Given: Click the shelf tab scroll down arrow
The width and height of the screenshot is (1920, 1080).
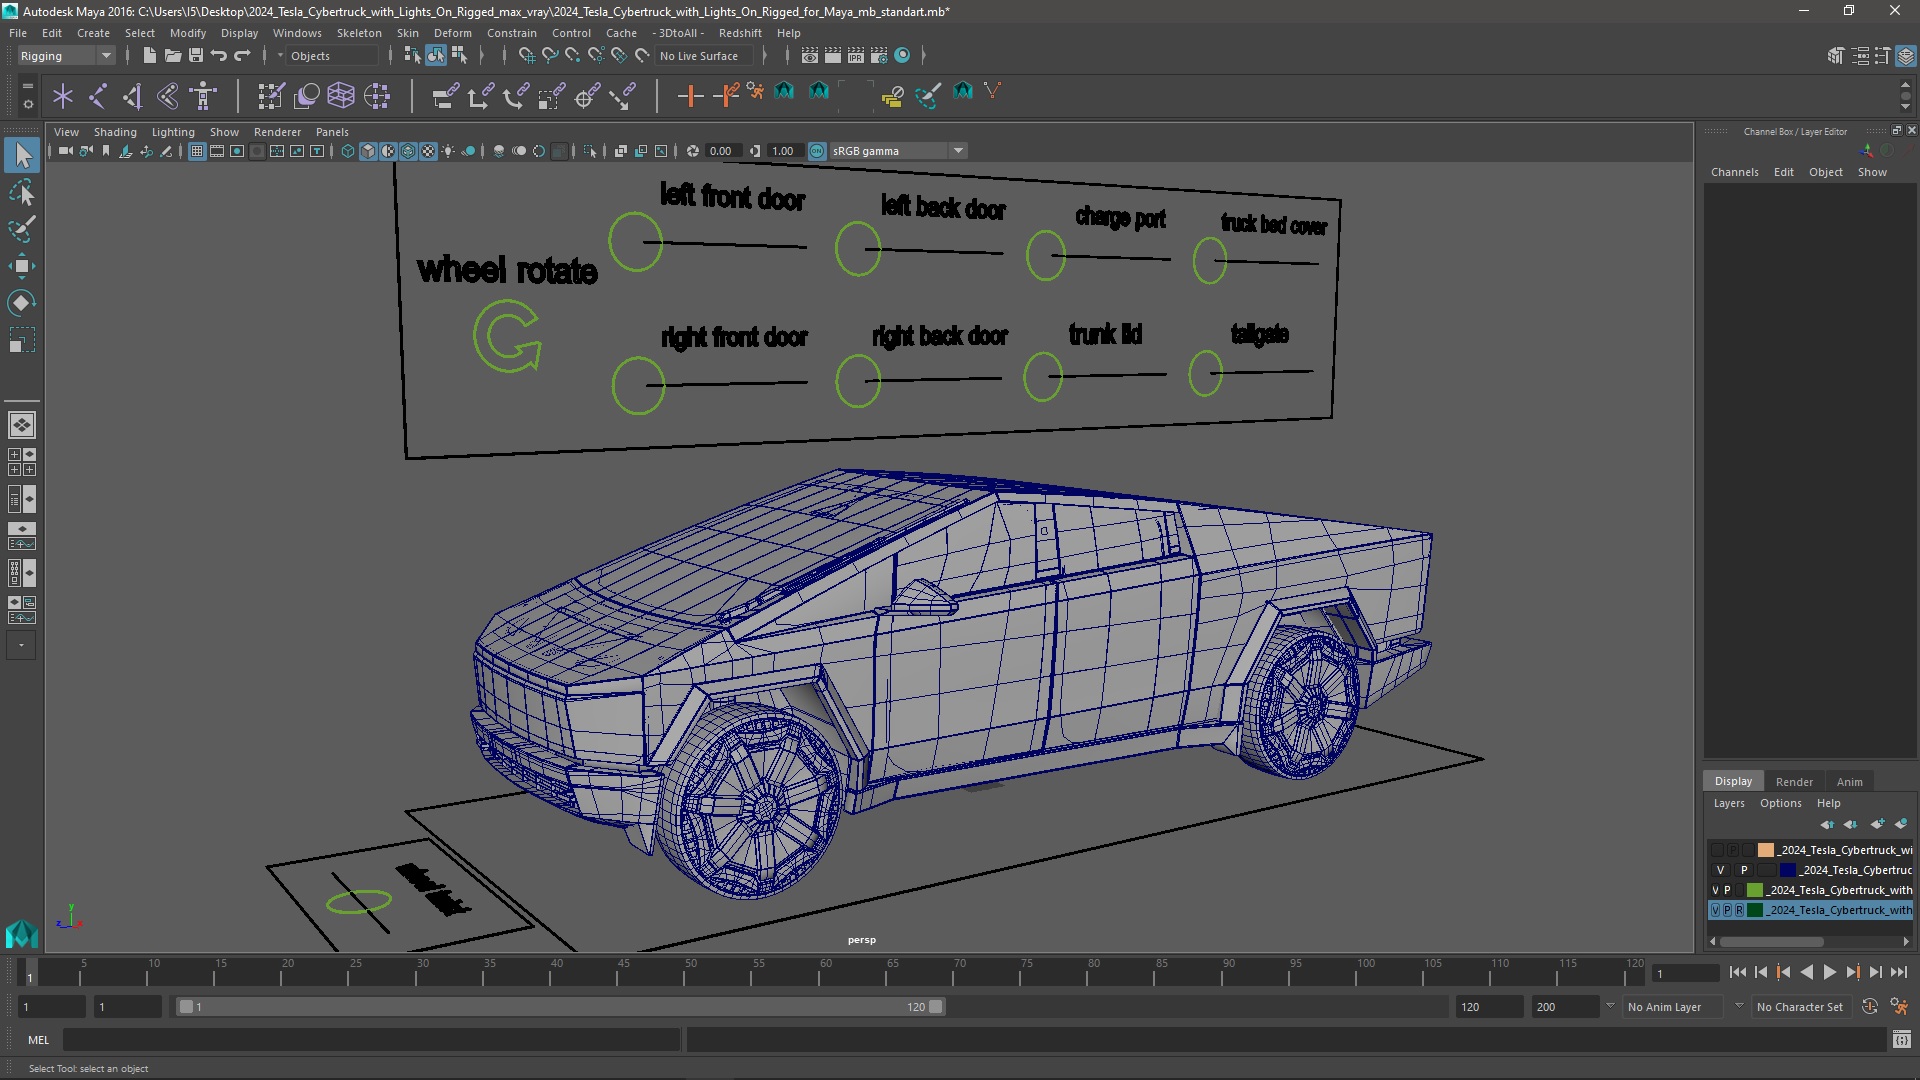Looking at the screenshot, I should pos(1905,106).
